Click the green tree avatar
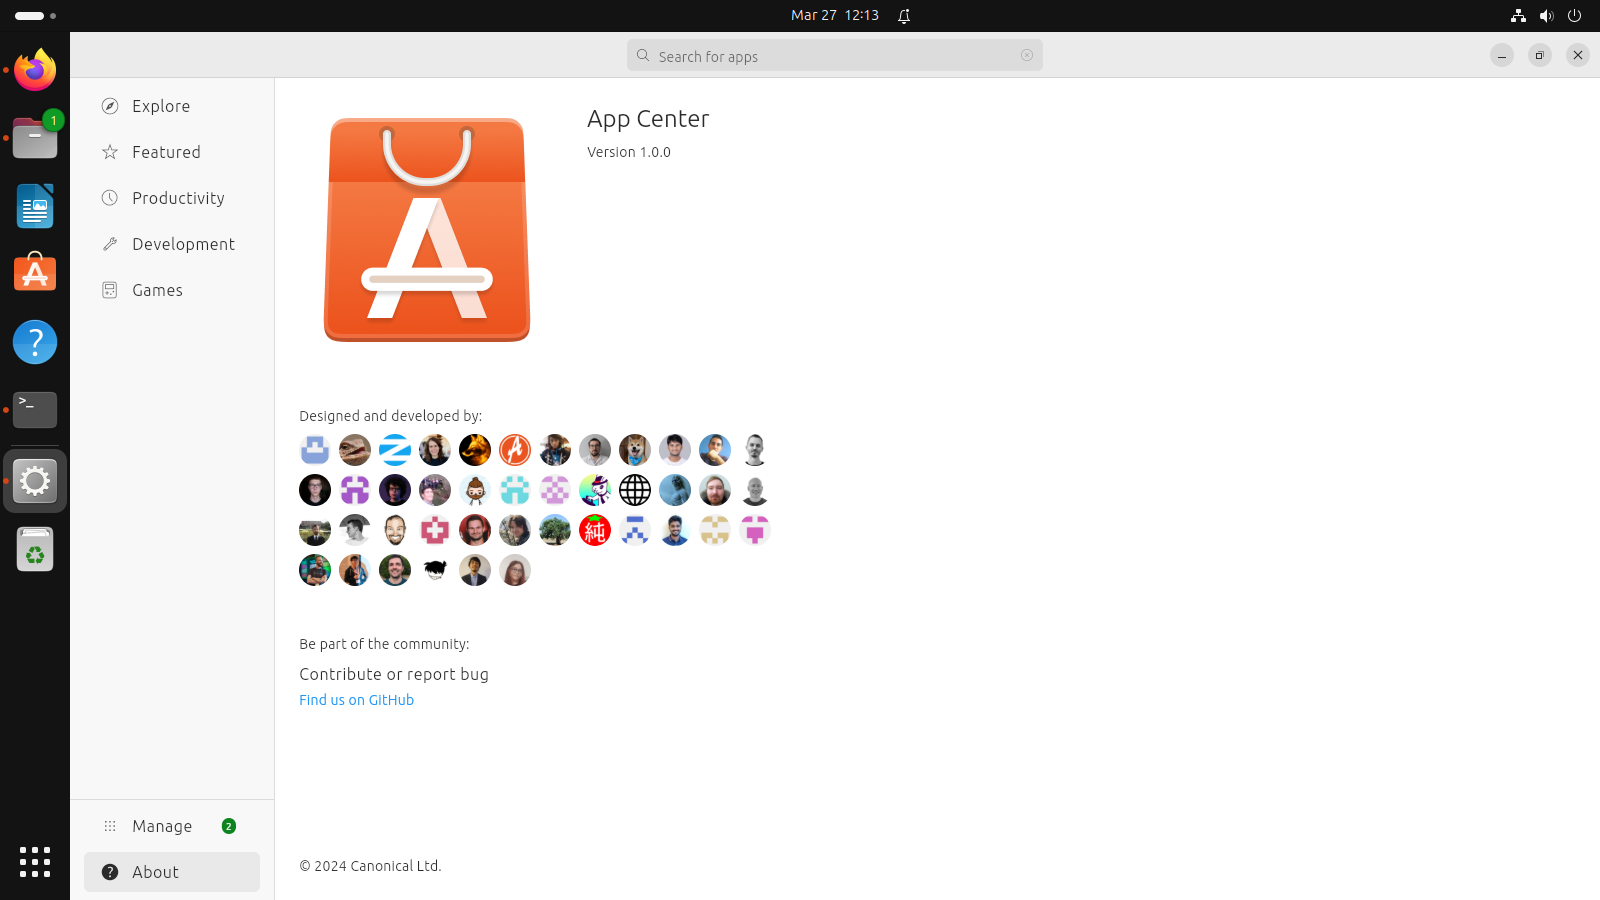 coord(555,530)
